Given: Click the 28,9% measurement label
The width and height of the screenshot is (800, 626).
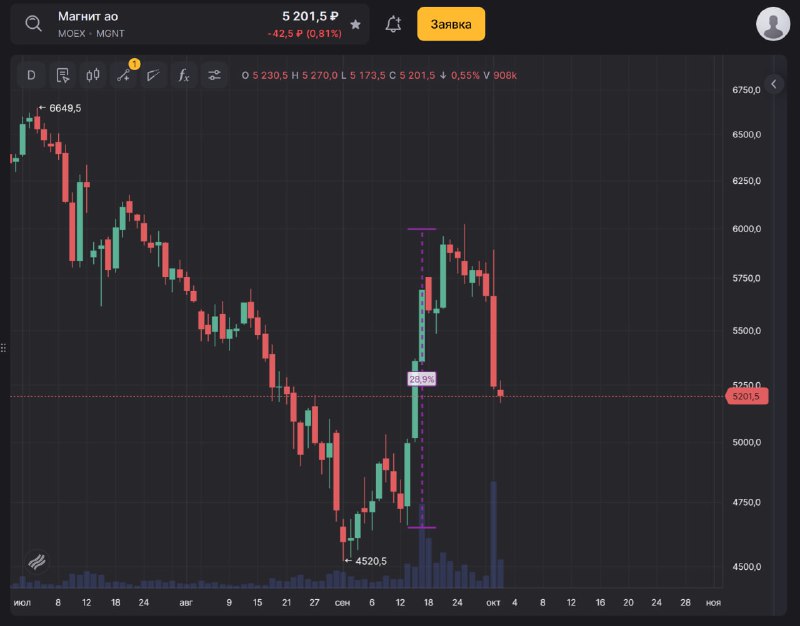Looking at the screenshot, I should (421, 379).
